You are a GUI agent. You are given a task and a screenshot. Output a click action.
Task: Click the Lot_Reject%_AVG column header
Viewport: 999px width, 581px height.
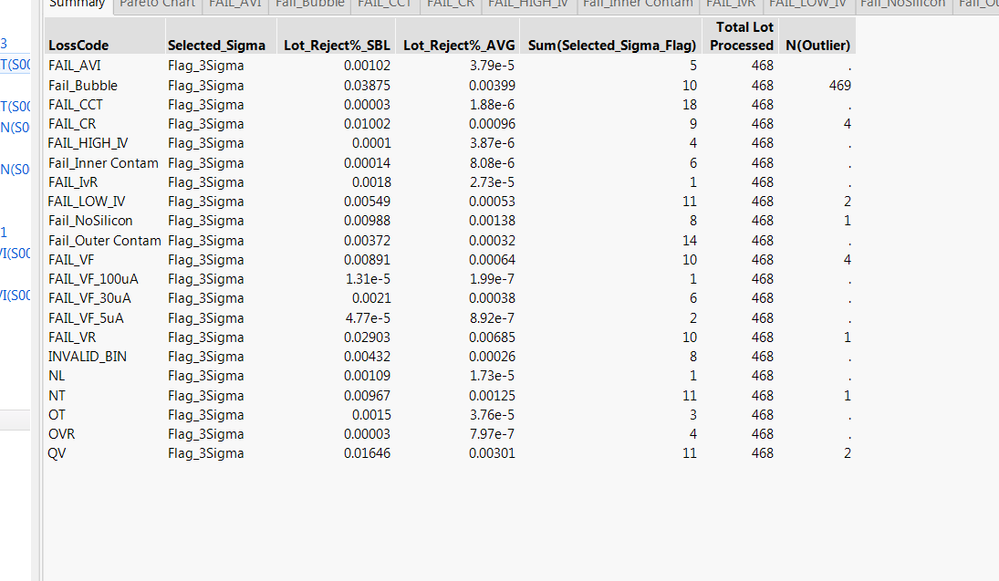pyautogui.click(x=459, y=45)
